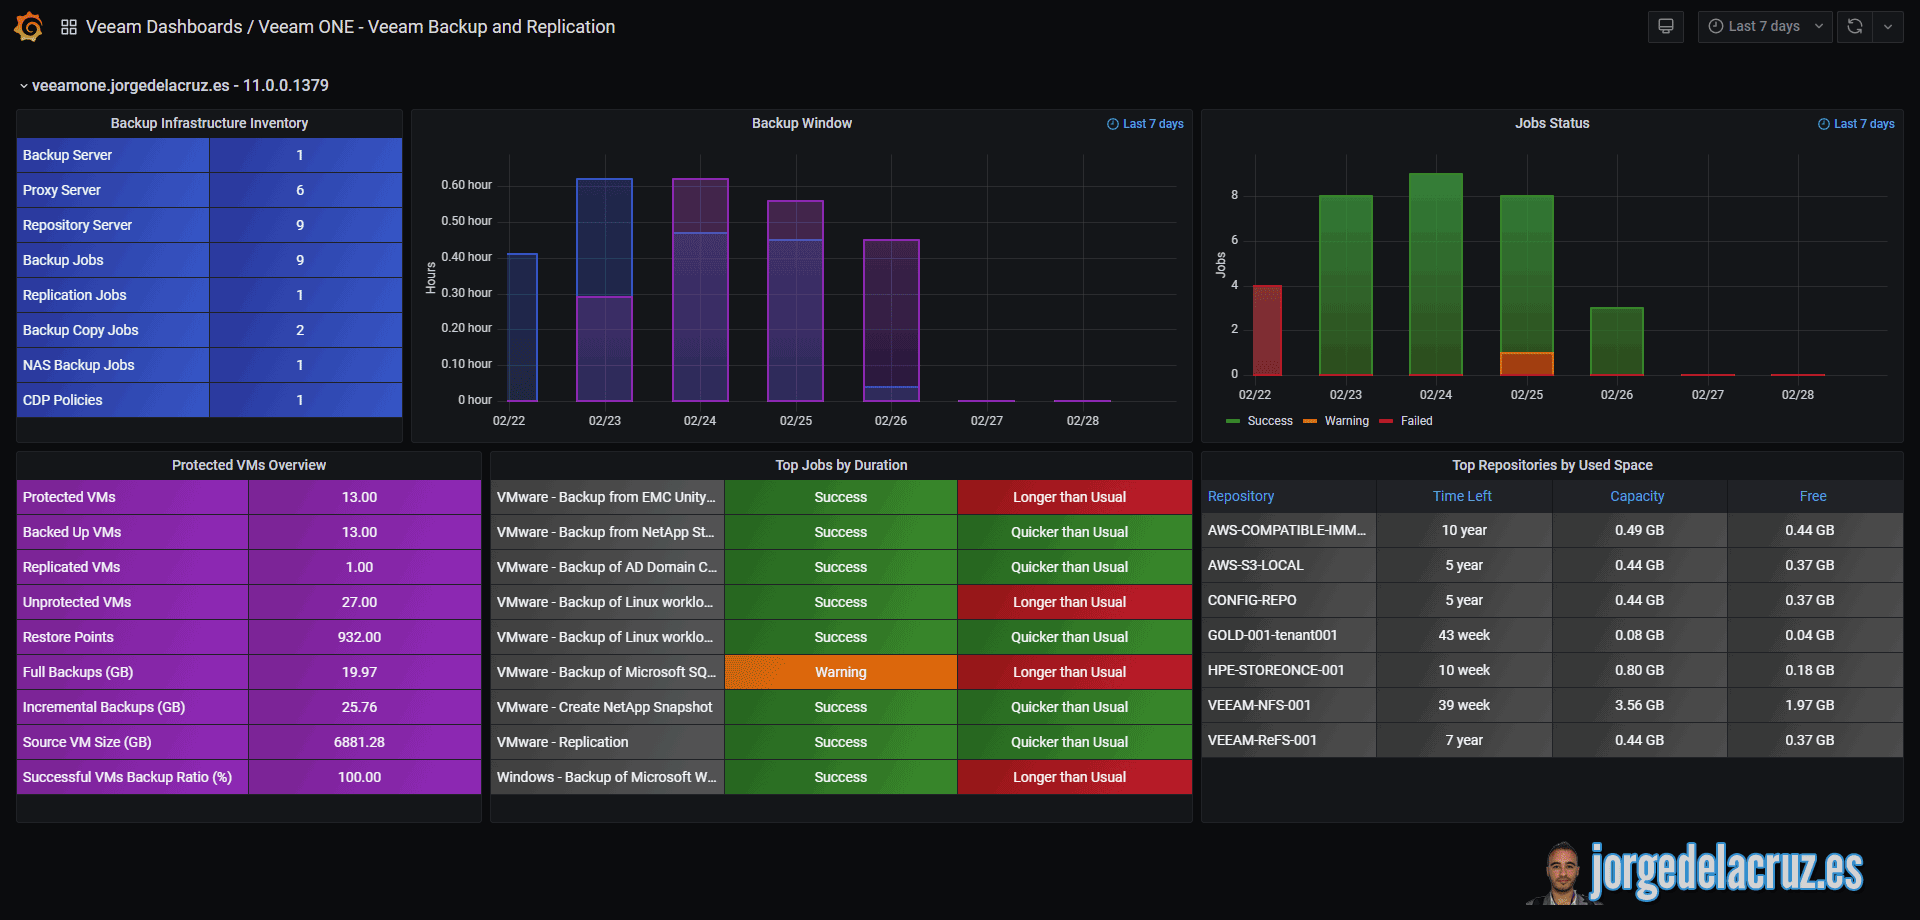The height and width of the screenshot is (920, 1920).
Task: Open the Last 7 days time range dropdown
Action: click(1765, 27)
